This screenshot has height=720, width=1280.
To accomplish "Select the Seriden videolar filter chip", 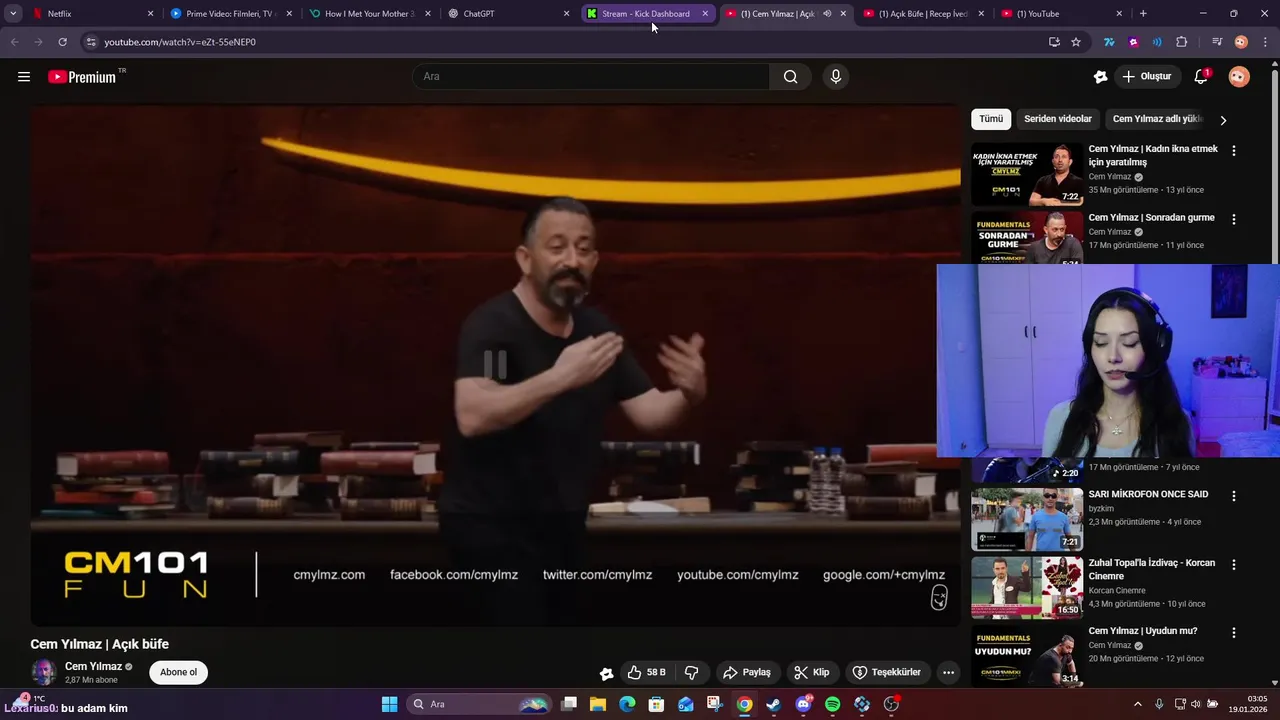I will pos(1058,119).
